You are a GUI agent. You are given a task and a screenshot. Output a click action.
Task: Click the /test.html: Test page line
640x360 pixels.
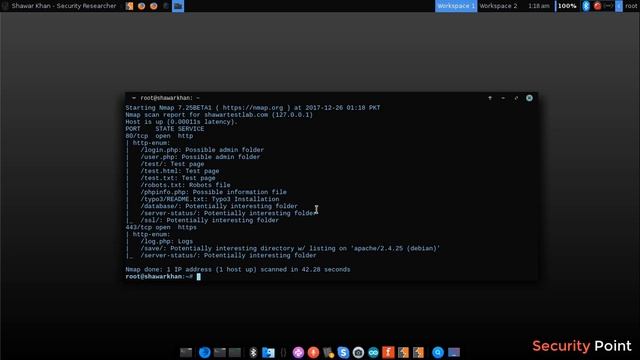180,171
